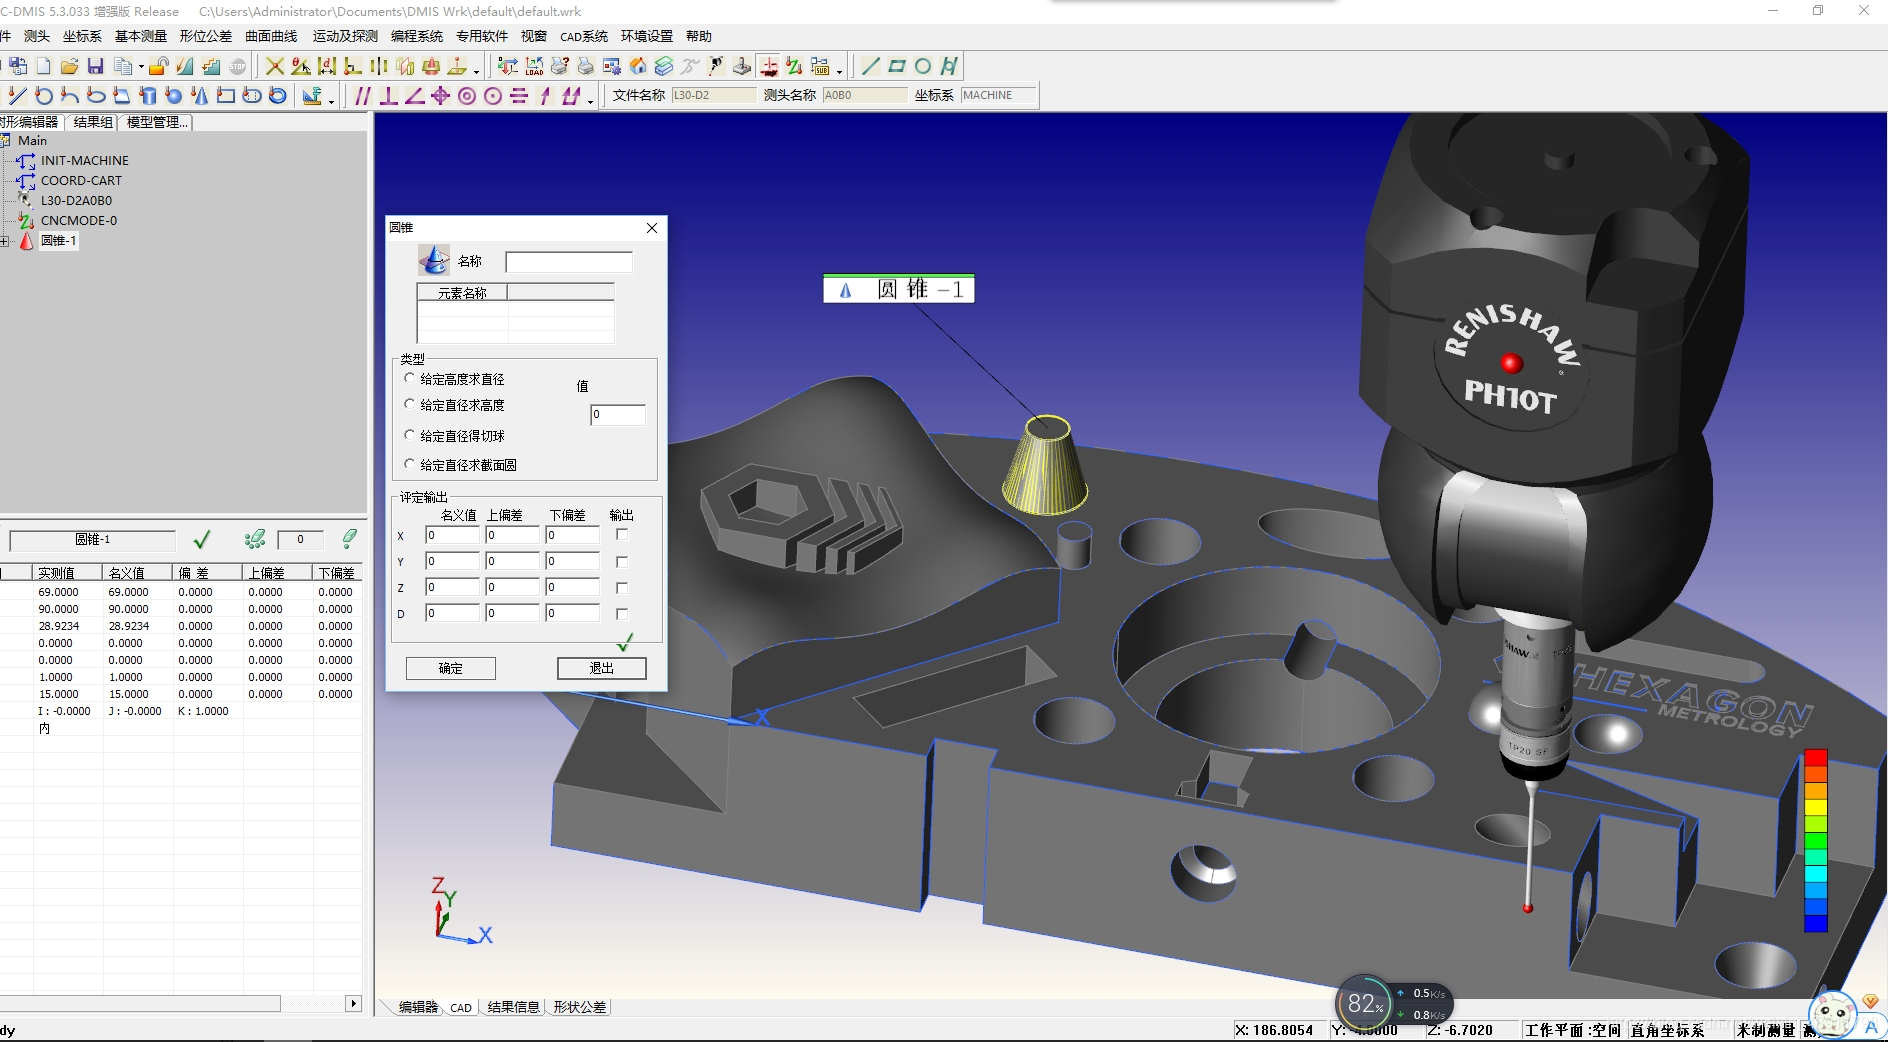Screen dimensions: 1888x1042
Task: Click the red swatch in color scale
Action: point(1816,757)
